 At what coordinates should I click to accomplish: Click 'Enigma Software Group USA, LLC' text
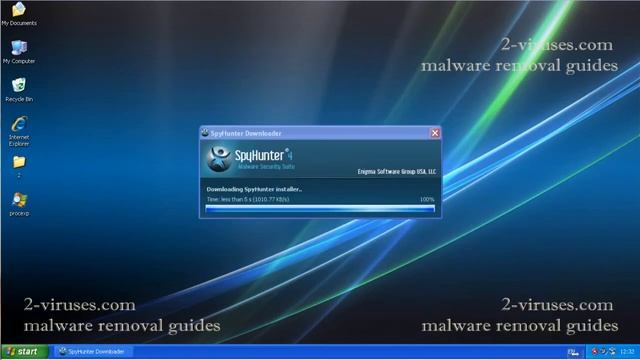pos(397,172)
